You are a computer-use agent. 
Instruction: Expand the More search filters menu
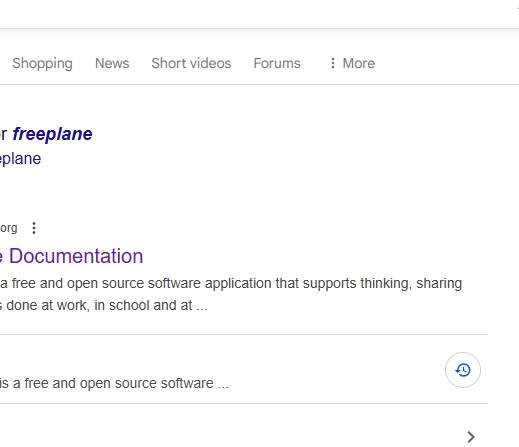[352, 63]
